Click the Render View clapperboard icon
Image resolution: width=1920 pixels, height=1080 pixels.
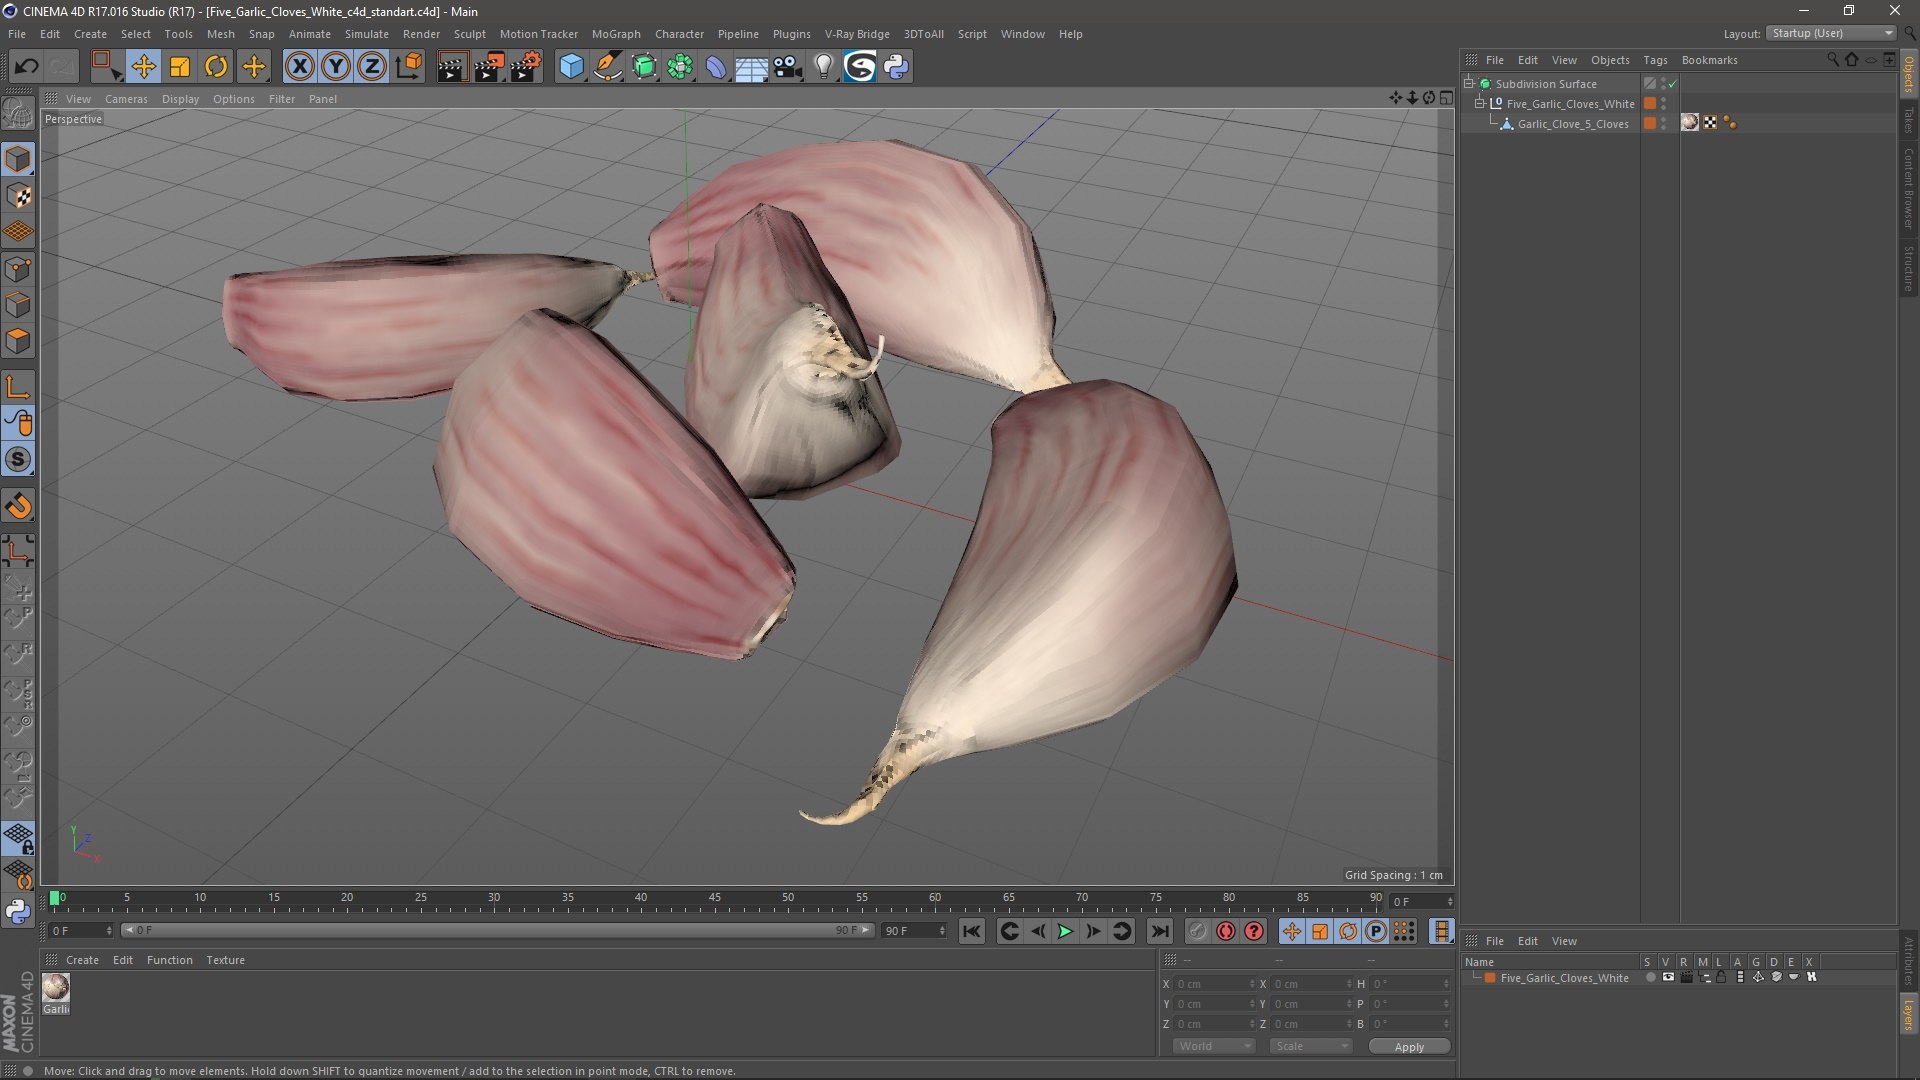pyautogui.click(x=452, y=67)
